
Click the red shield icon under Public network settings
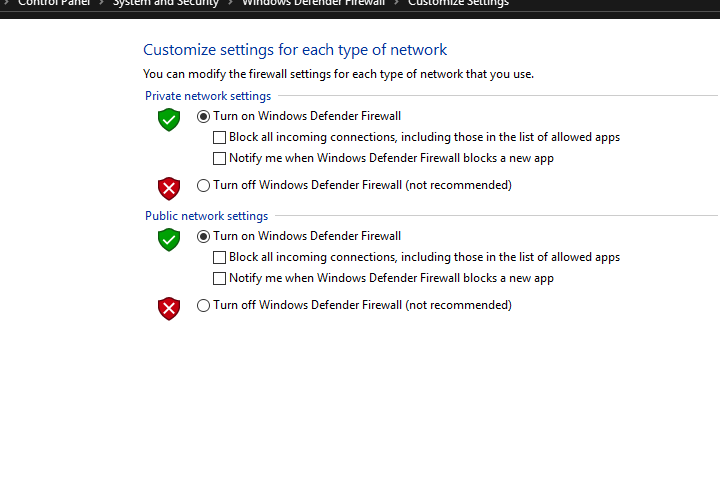169,308
